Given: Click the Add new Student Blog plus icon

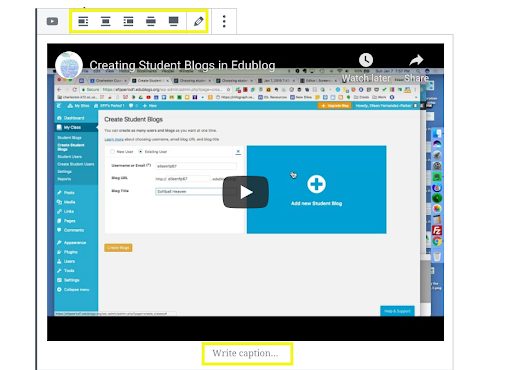Looking at the screenshot, I should point(316,184).
